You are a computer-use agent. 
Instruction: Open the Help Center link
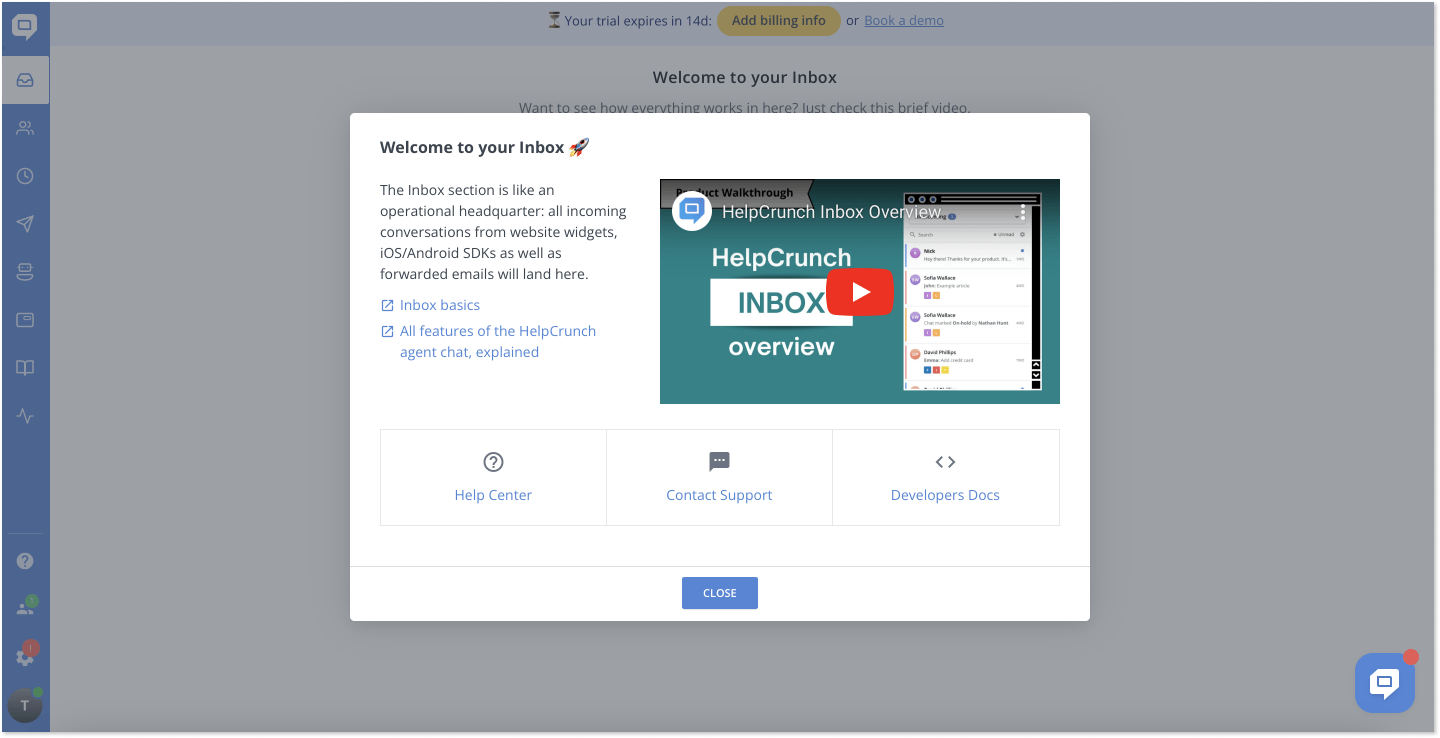coord(493,495)
